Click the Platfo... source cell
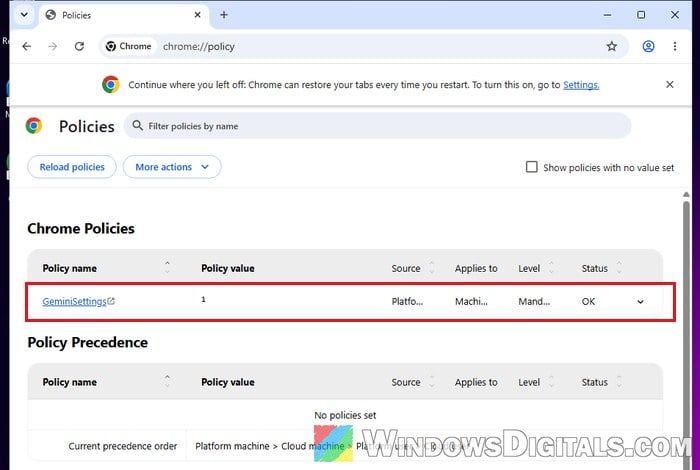This screenshot has height=470, width=700. coord(407,302)
